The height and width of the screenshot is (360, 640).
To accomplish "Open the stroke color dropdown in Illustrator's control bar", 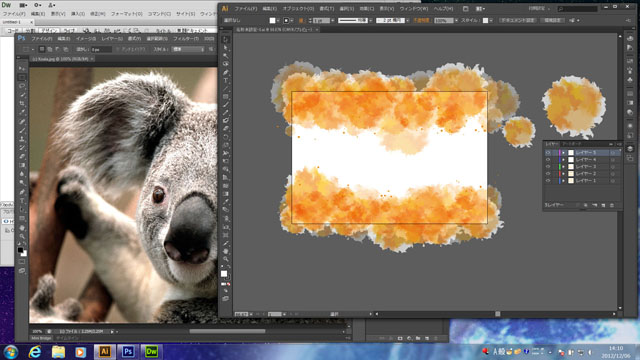I will pyautogui.click(x=292, y=20).
